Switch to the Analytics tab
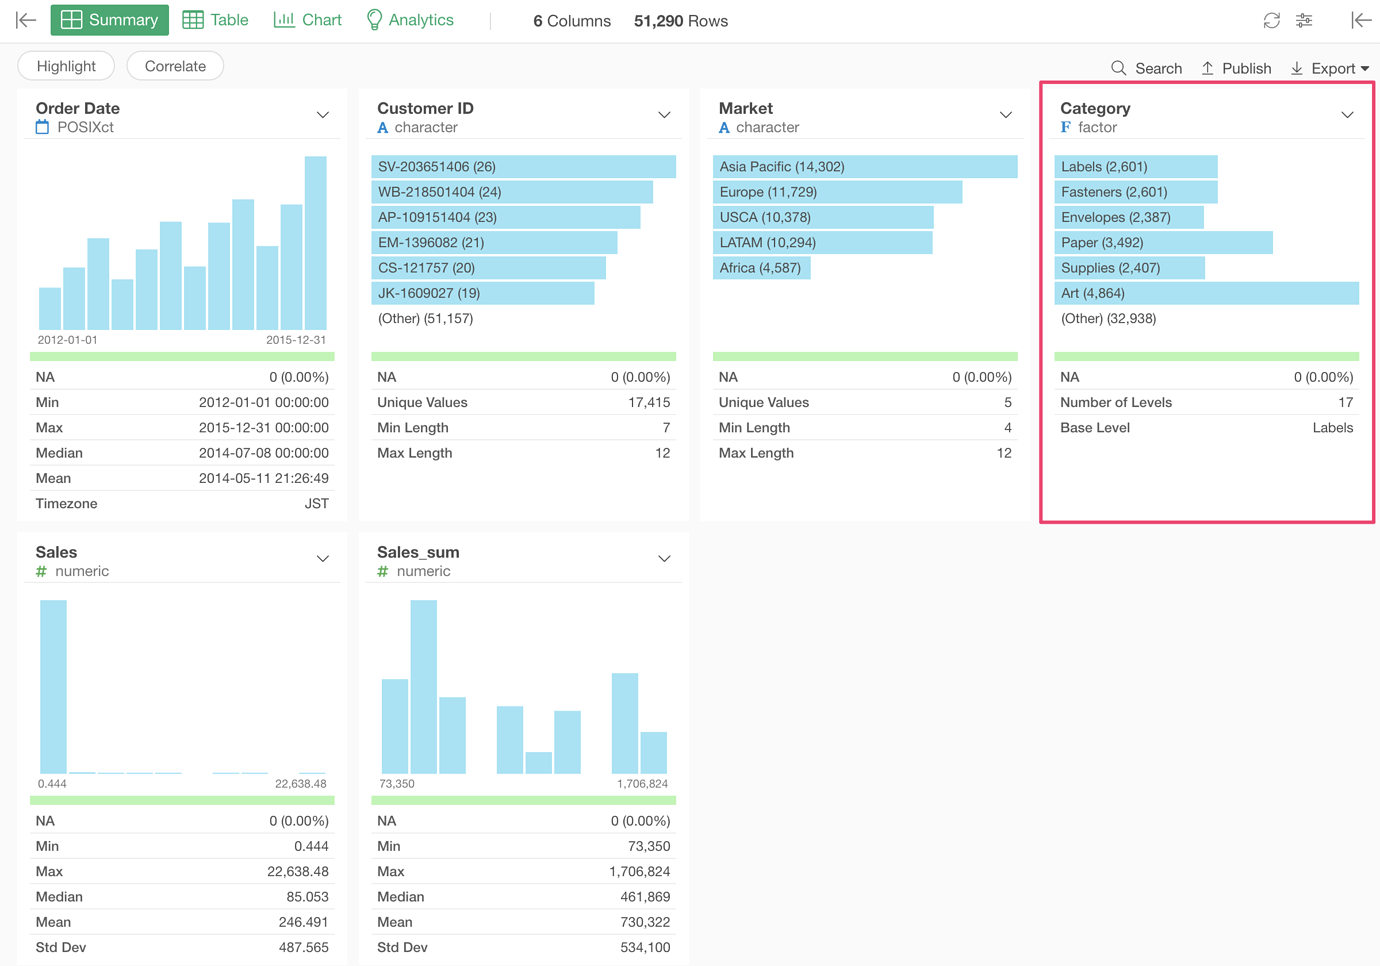 [x=410, y=20]
